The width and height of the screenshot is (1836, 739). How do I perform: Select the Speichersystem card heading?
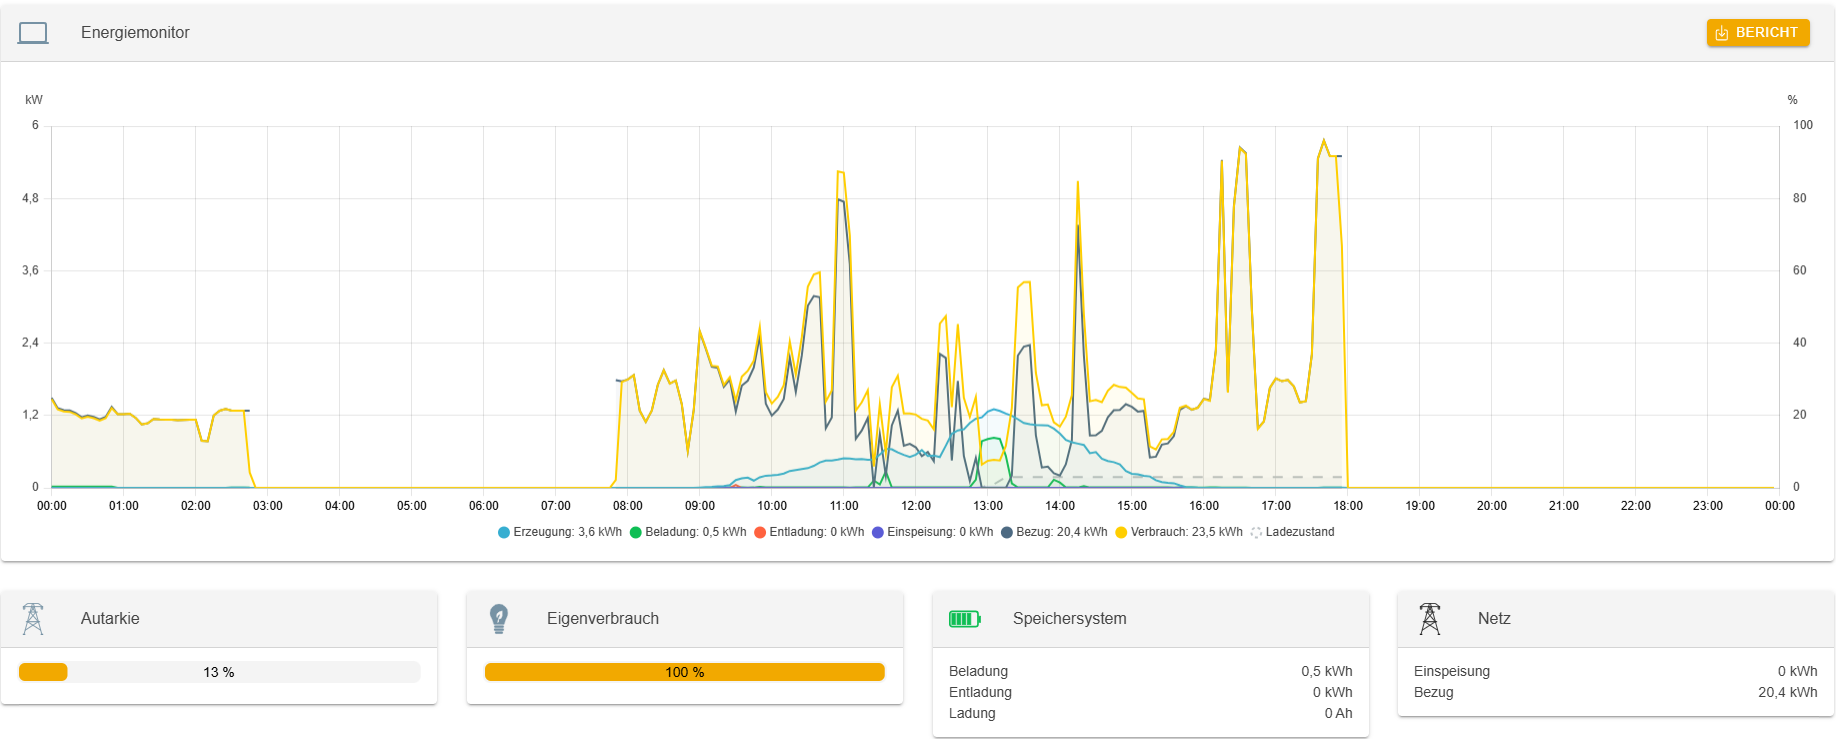pyautogui.click(x=1069, y=619)
